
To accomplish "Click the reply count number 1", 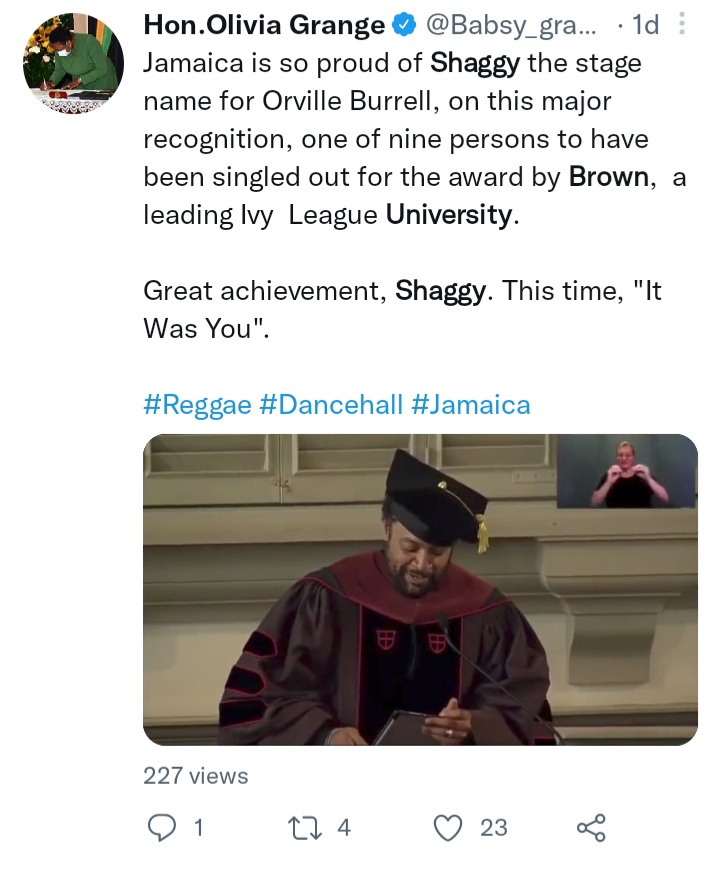I will point(198,828).
